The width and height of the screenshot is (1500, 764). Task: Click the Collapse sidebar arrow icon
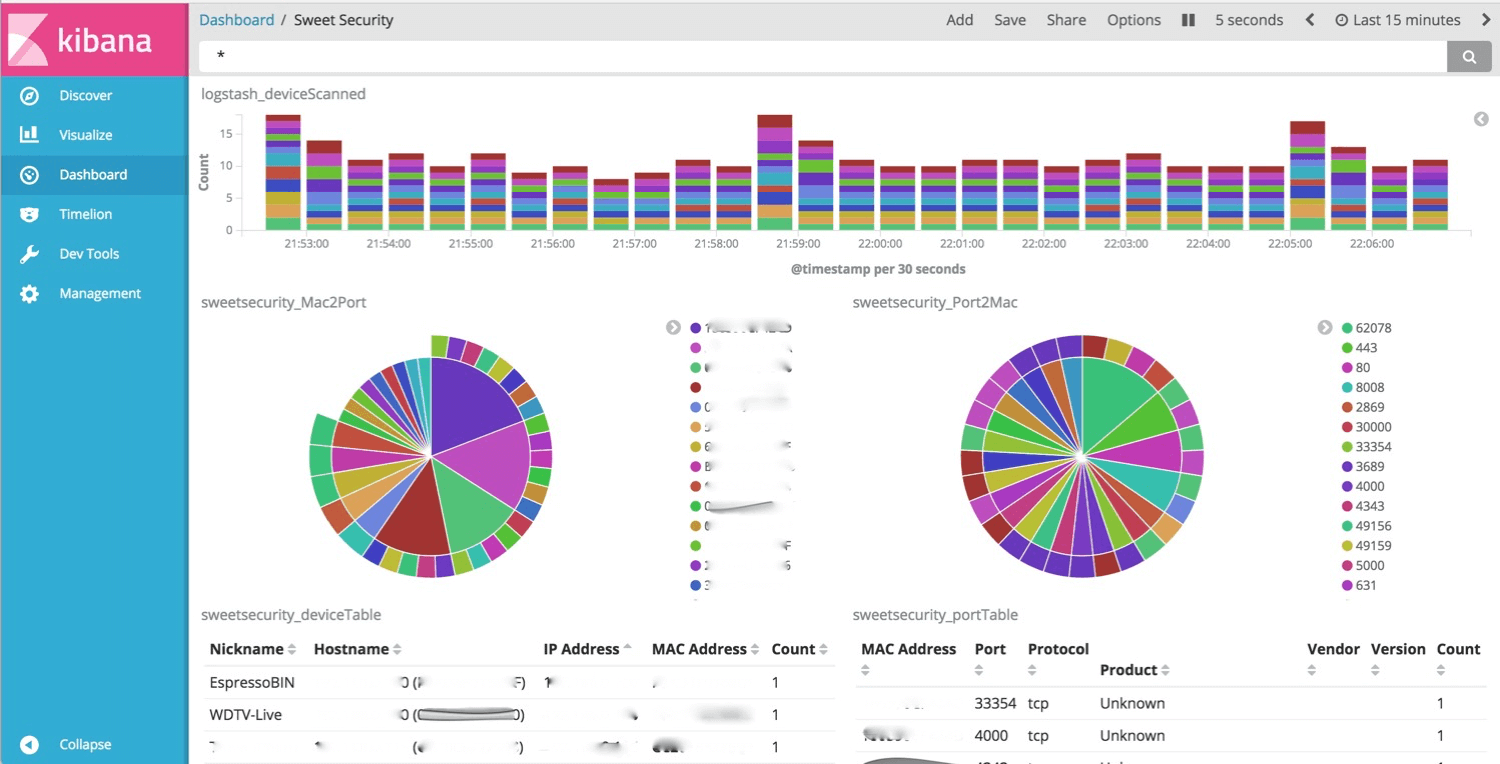pyautogui.click(x=29, y=745)
